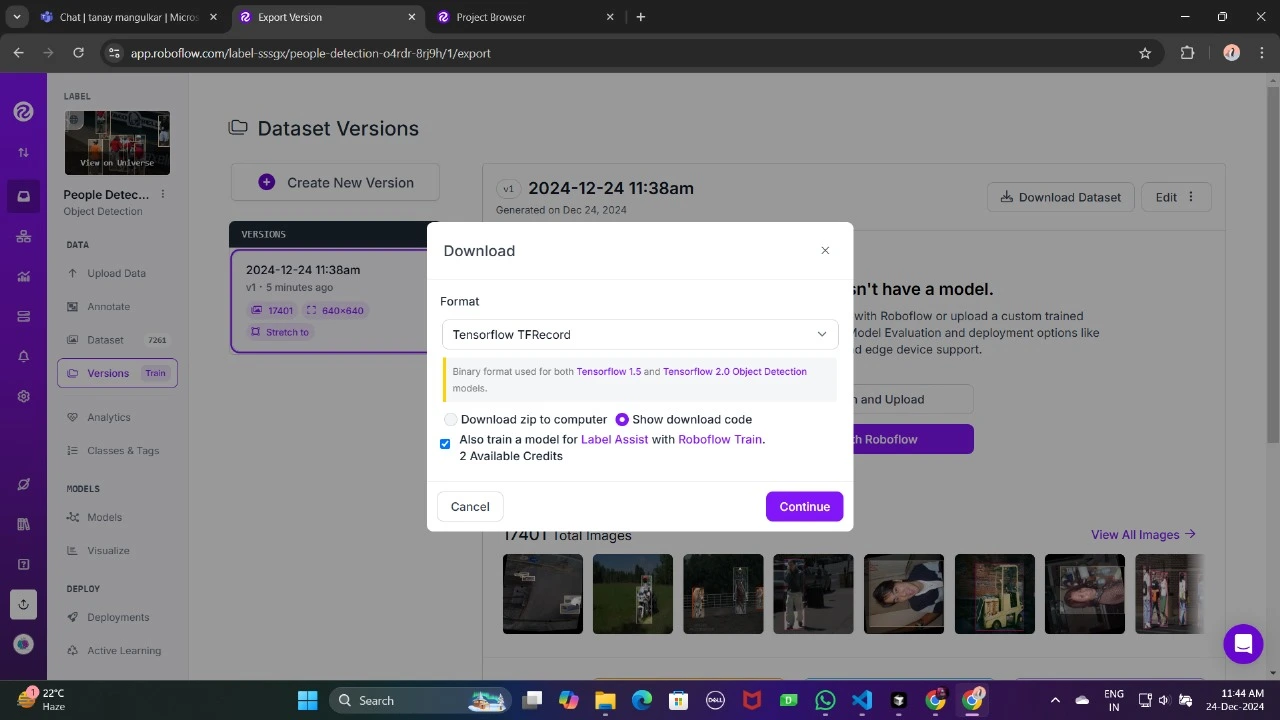This screenshot has height=720, width=1280.
Task: Go back with the browser back arrow
Action: pos(19,53)
